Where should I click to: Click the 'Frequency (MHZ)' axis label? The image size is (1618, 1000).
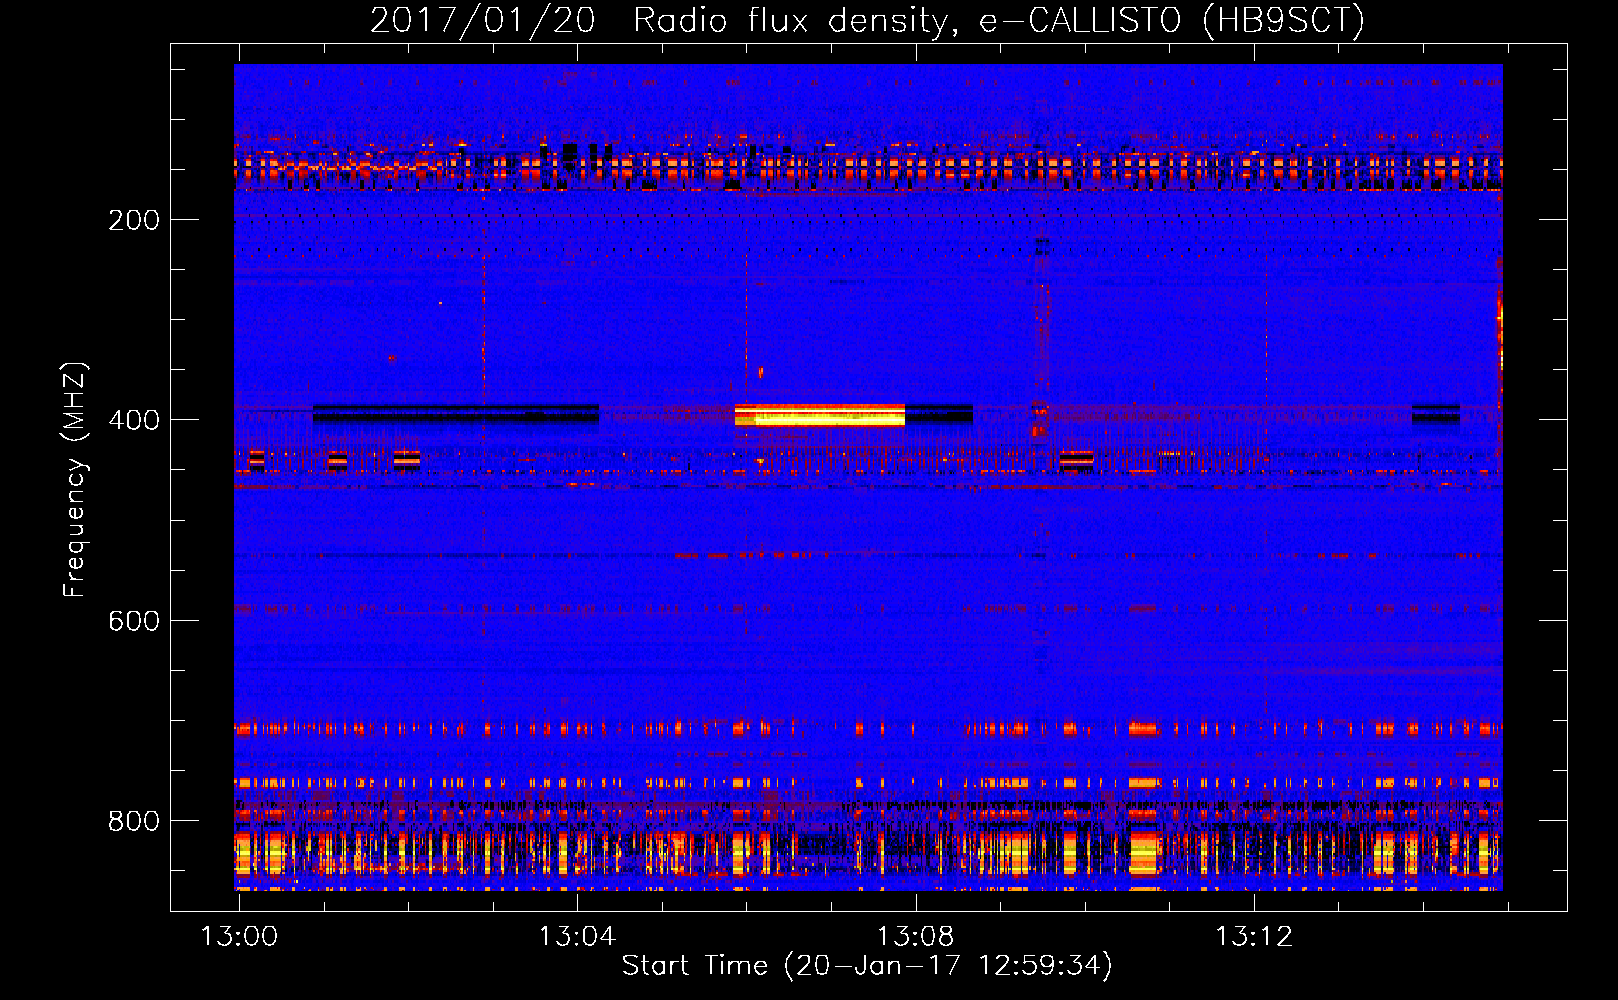click(75, 479)
